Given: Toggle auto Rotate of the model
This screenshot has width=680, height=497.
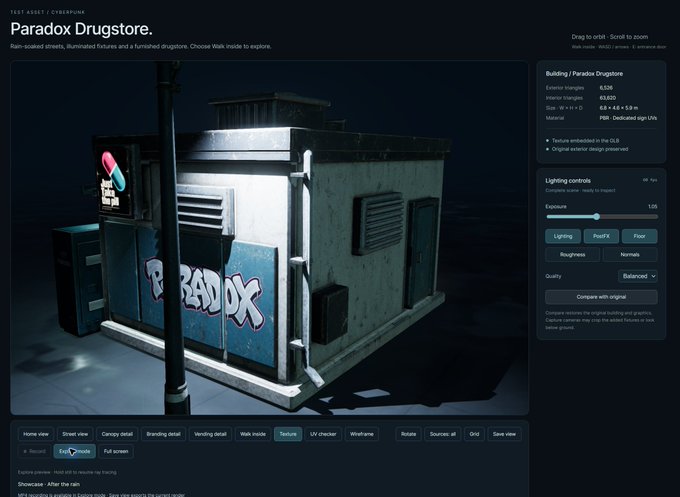Looking at the screenshot, I should coord(409,434).
